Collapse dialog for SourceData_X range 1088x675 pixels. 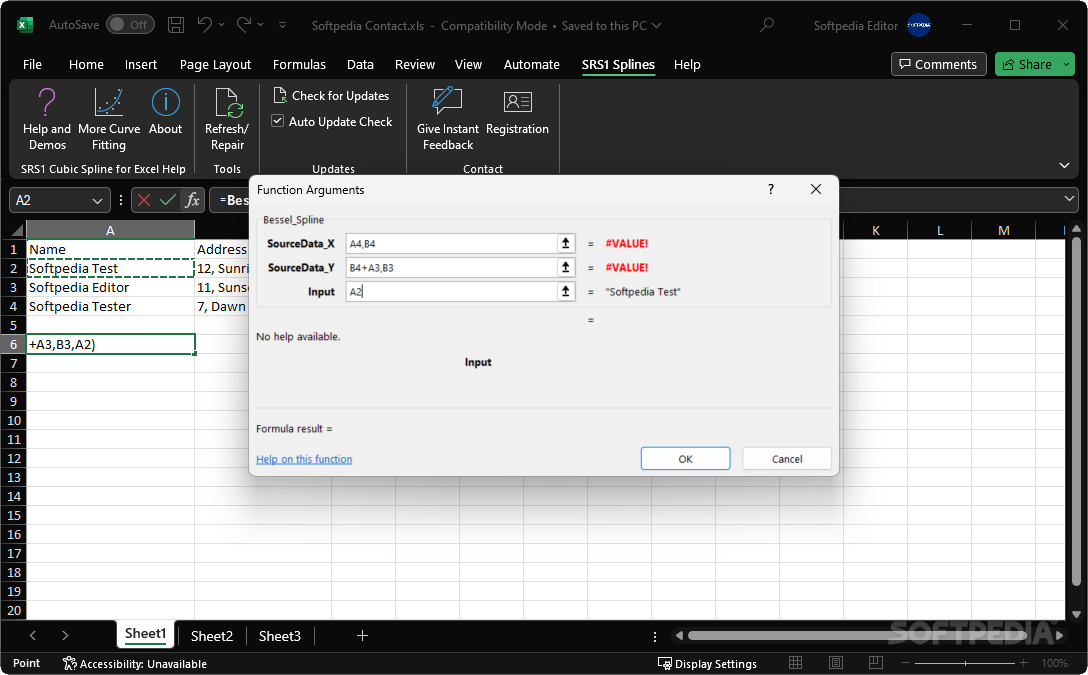pyautogui.click(x=566, y=243)
